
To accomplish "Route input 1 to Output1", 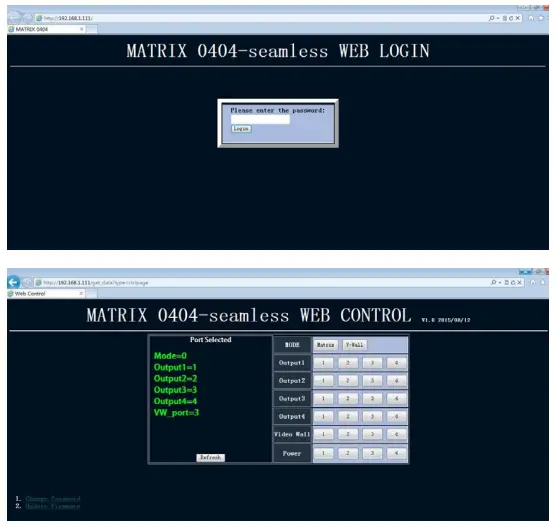I will click(x=323, y=363).
